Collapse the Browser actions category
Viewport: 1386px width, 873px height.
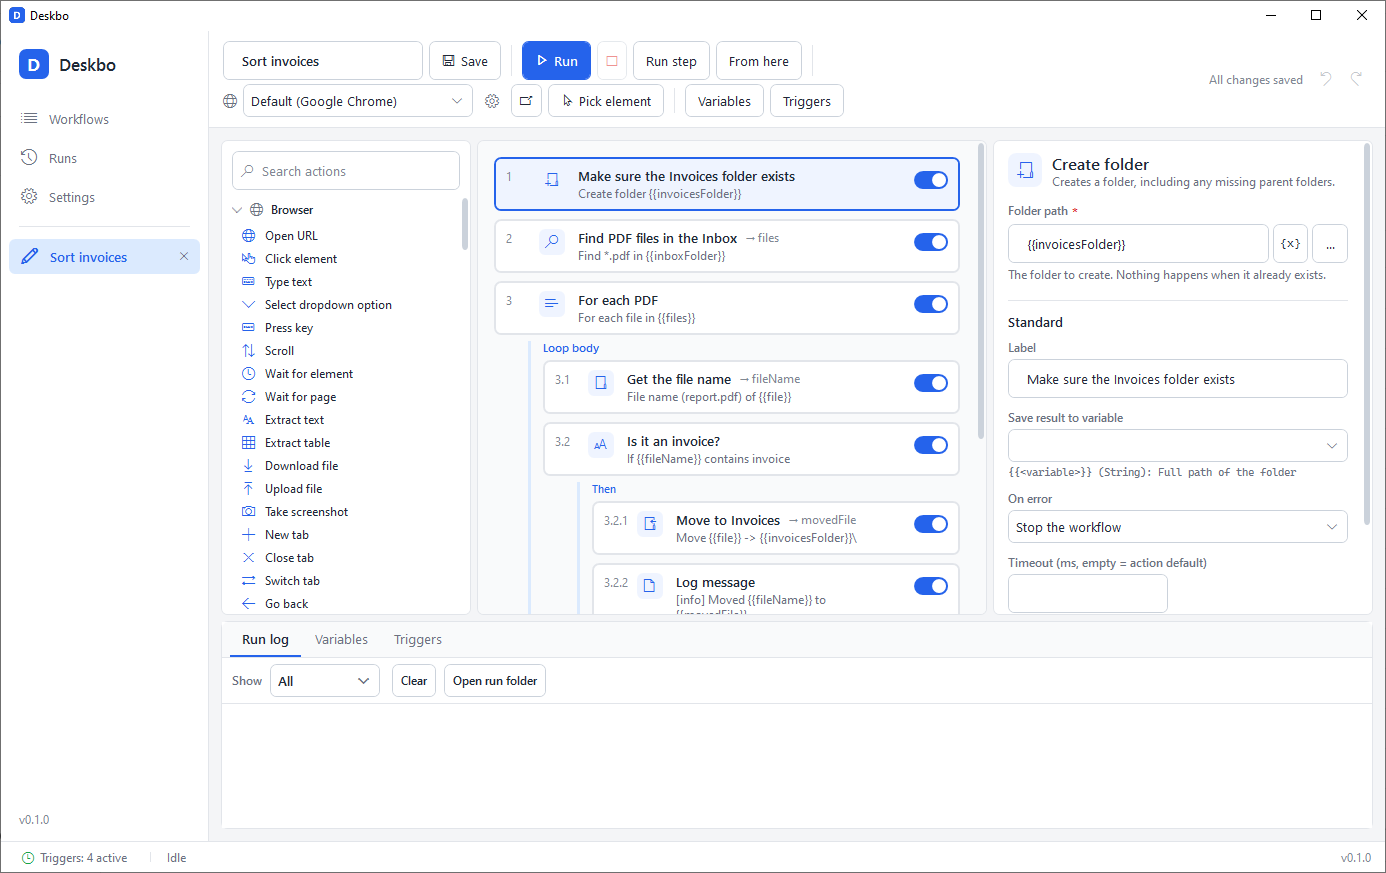tap(237, 210)
